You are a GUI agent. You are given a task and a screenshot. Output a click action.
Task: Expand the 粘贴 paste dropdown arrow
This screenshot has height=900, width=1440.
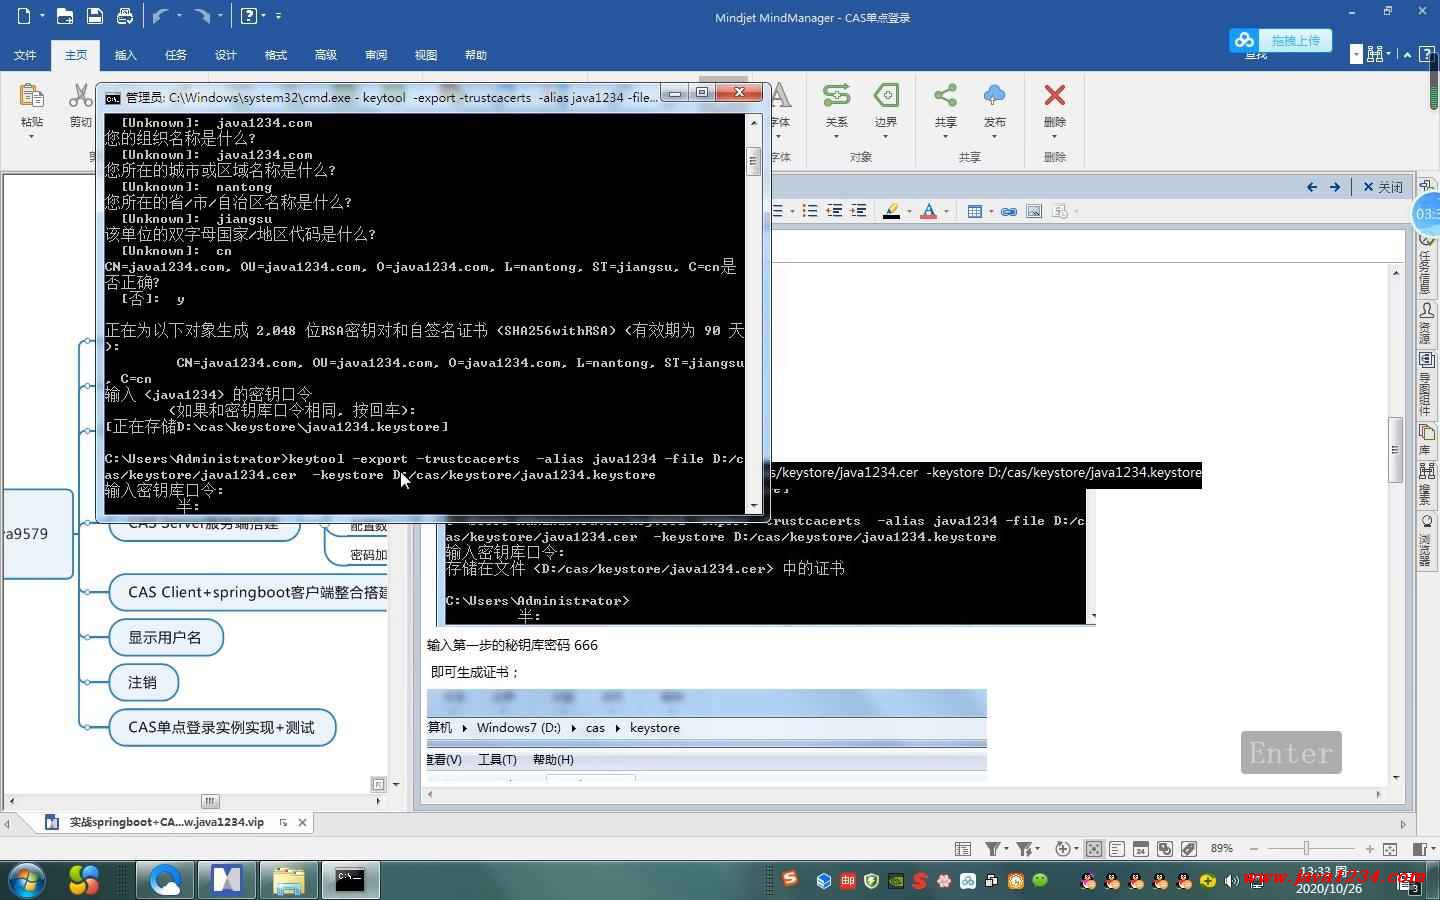pos(31,137)
